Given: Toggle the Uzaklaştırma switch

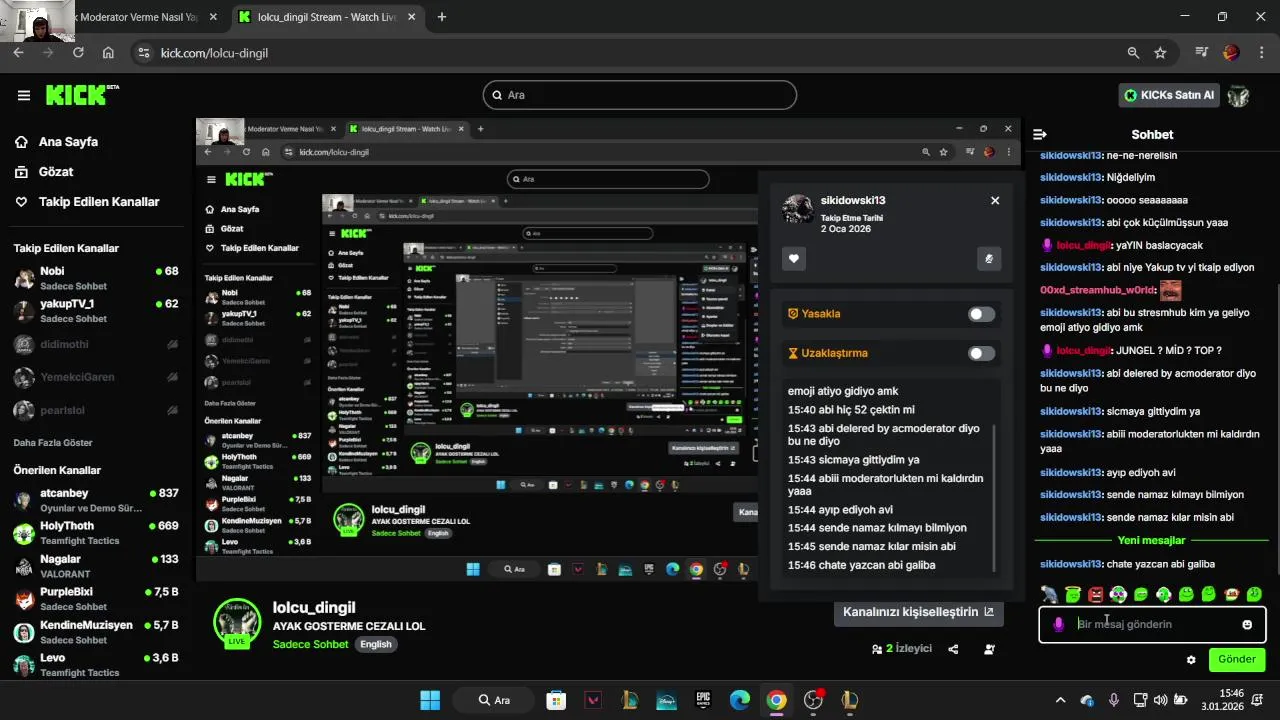Looking at the screenshot, I should pos(982,353).
